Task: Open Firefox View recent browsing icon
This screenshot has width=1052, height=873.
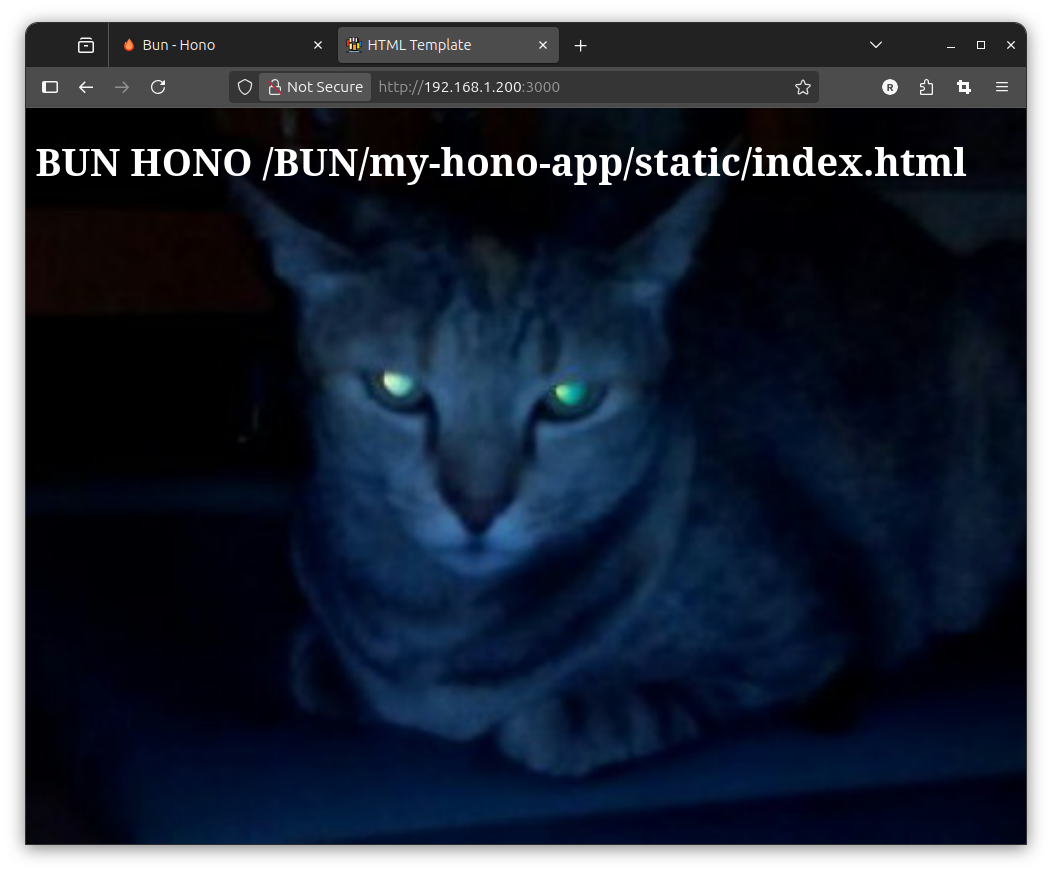Action: point(86,45)
